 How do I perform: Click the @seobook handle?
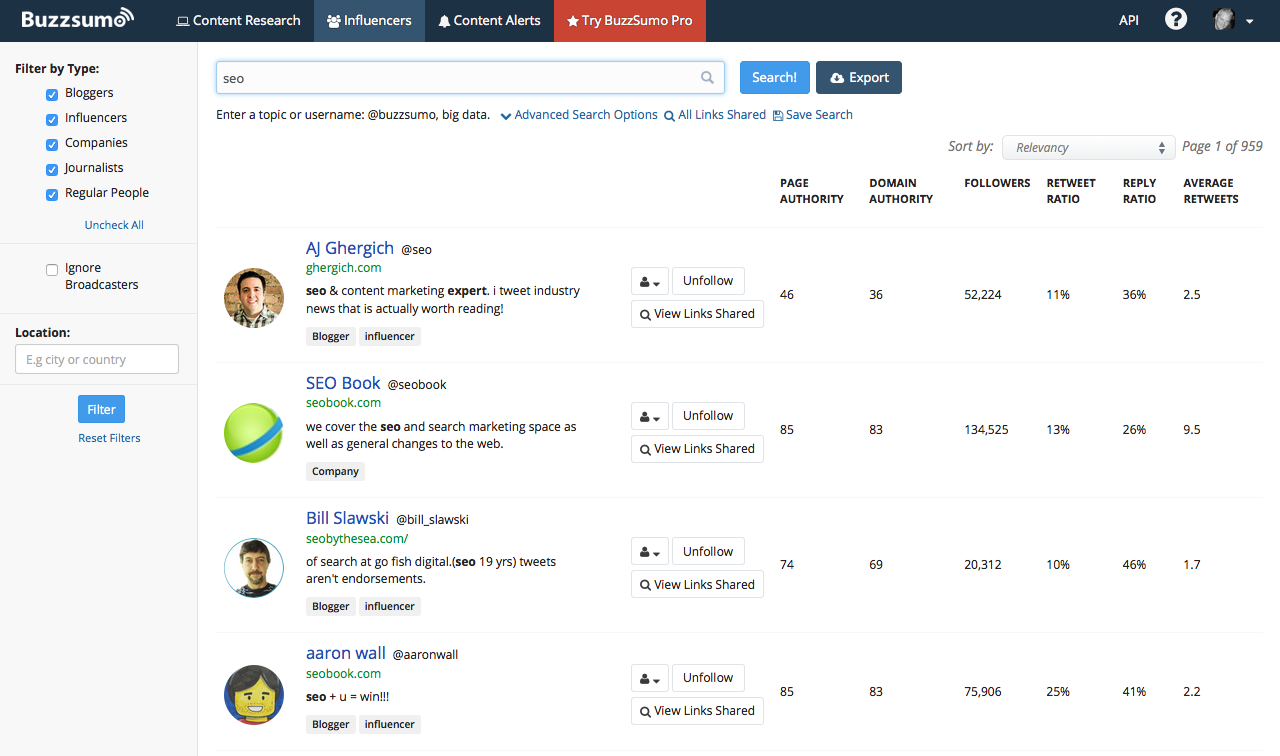pos(417,385)
